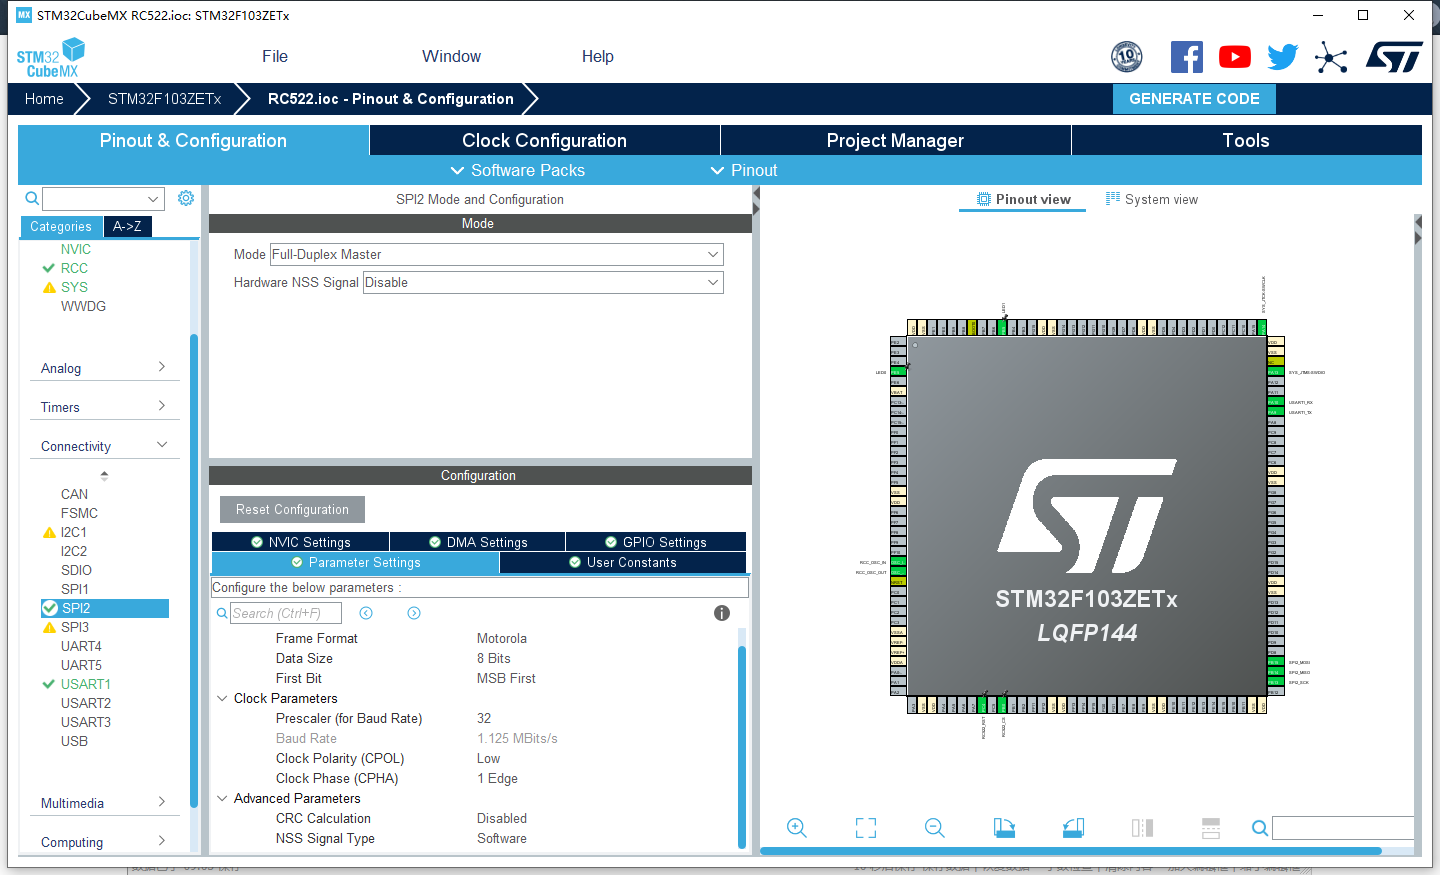The height and width of the screenshot is (875, 1440).
Task: Open the Hardware NSS Signal dropdown
Action: coord(543,282)
